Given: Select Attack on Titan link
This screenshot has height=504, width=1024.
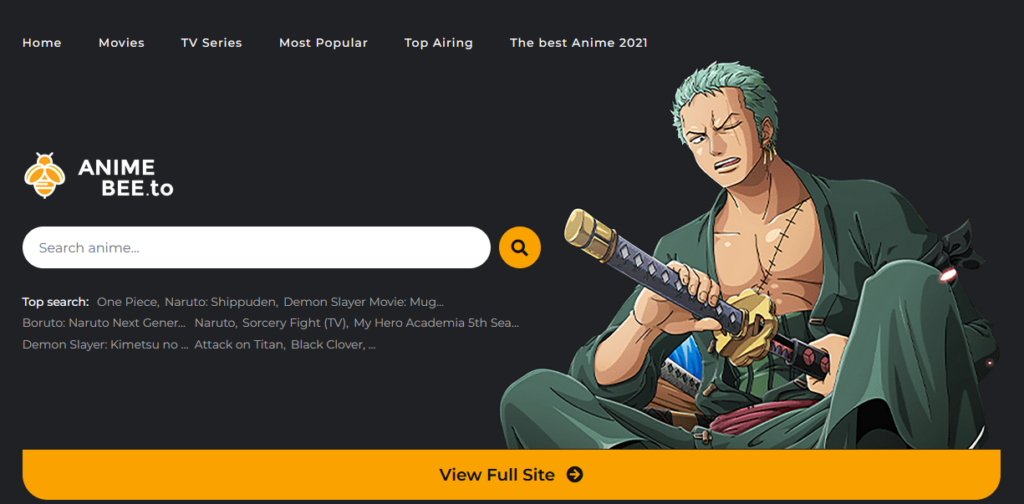Looking at the screenshot, I should [240, 345].
